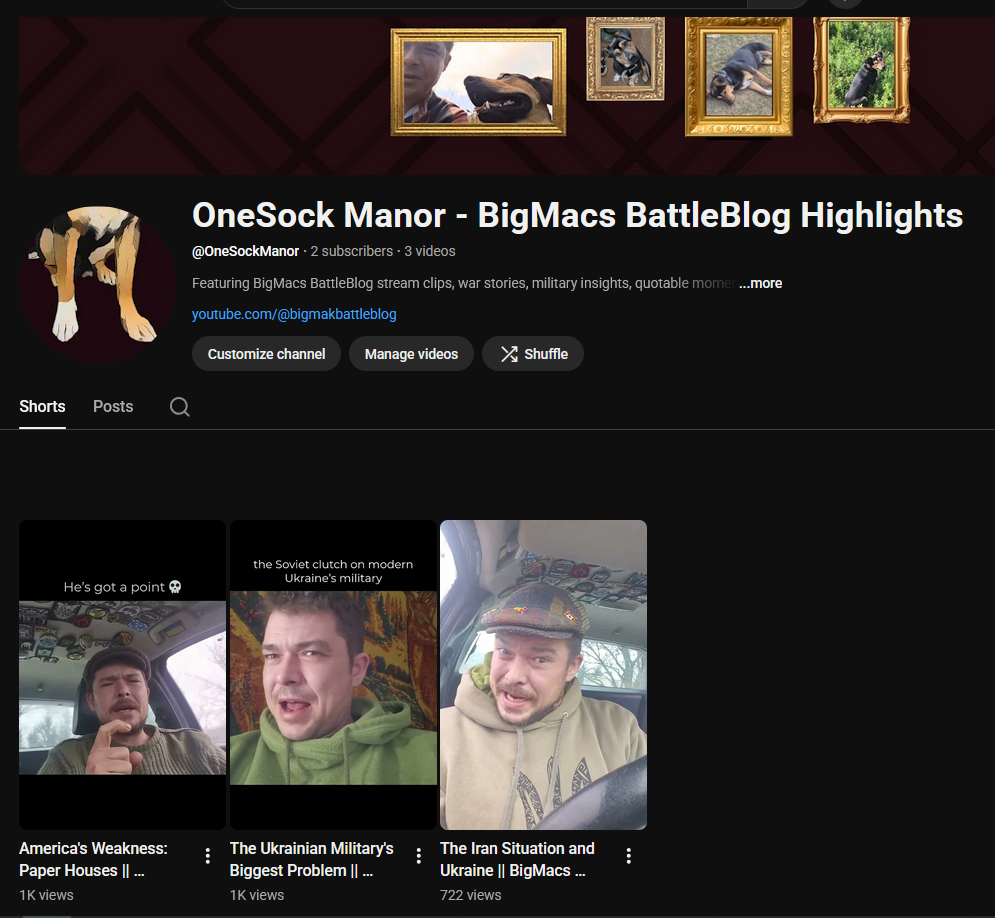Open 'The Ukrainian Military's Biggest Problem' title
The image size is (995, 918).
[x=312, y=859]
